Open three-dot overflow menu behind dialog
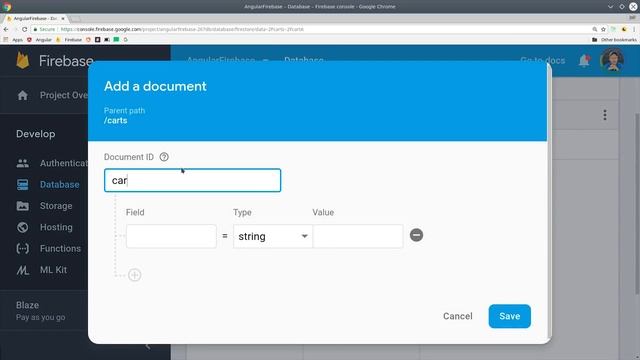 coord(605,115)
